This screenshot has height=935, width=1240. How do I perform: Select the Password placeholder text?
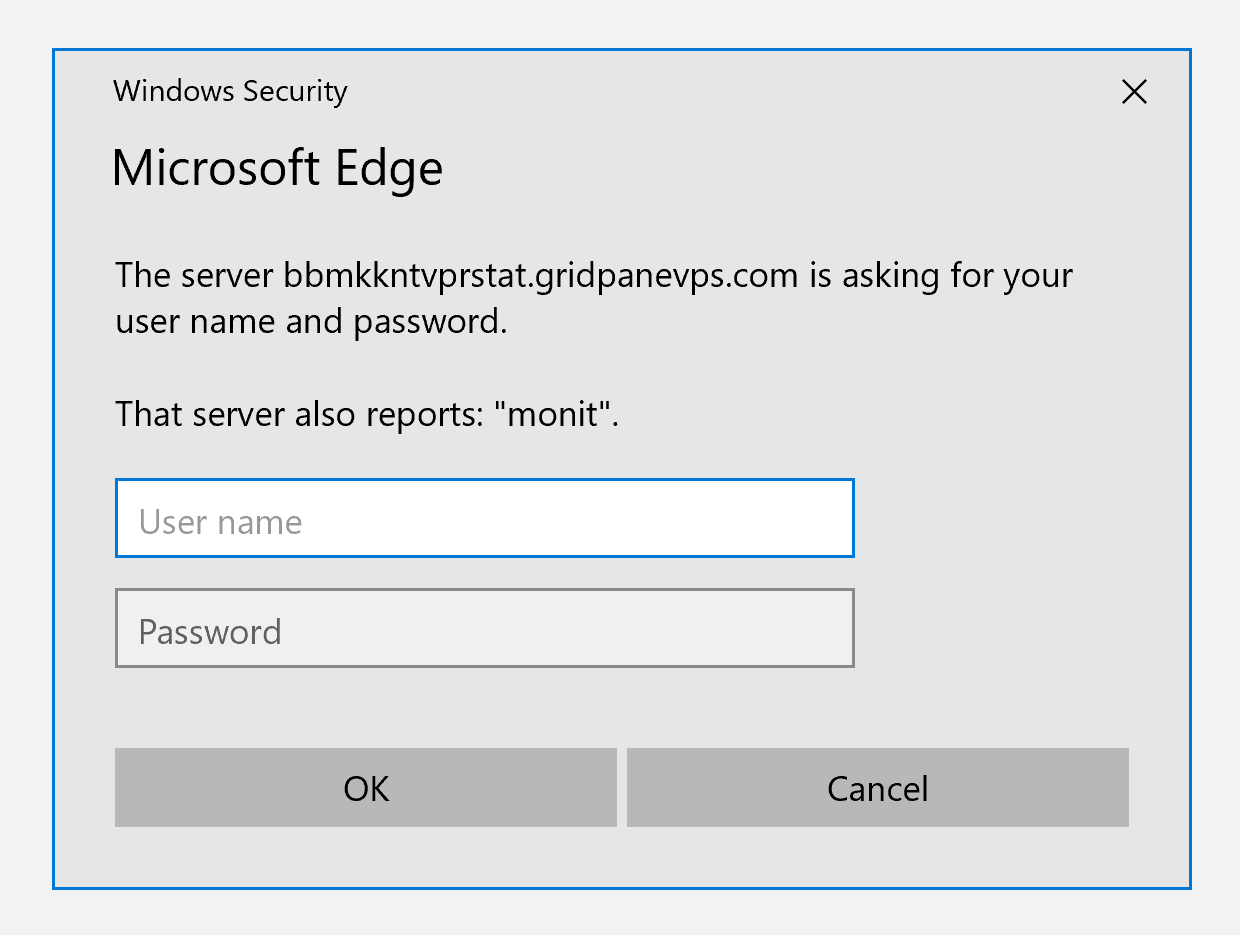click(209, 630)
